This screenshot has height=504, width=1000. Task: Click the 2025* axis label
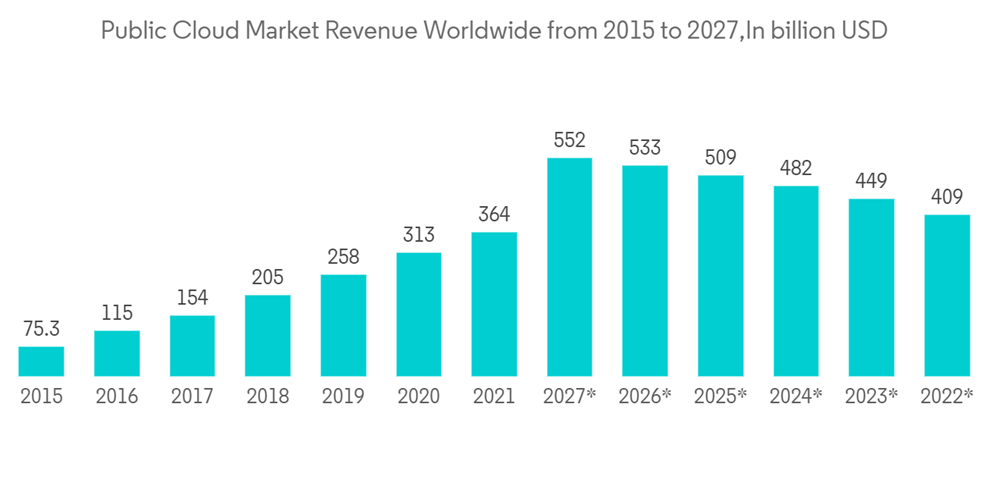pos(720,397)
